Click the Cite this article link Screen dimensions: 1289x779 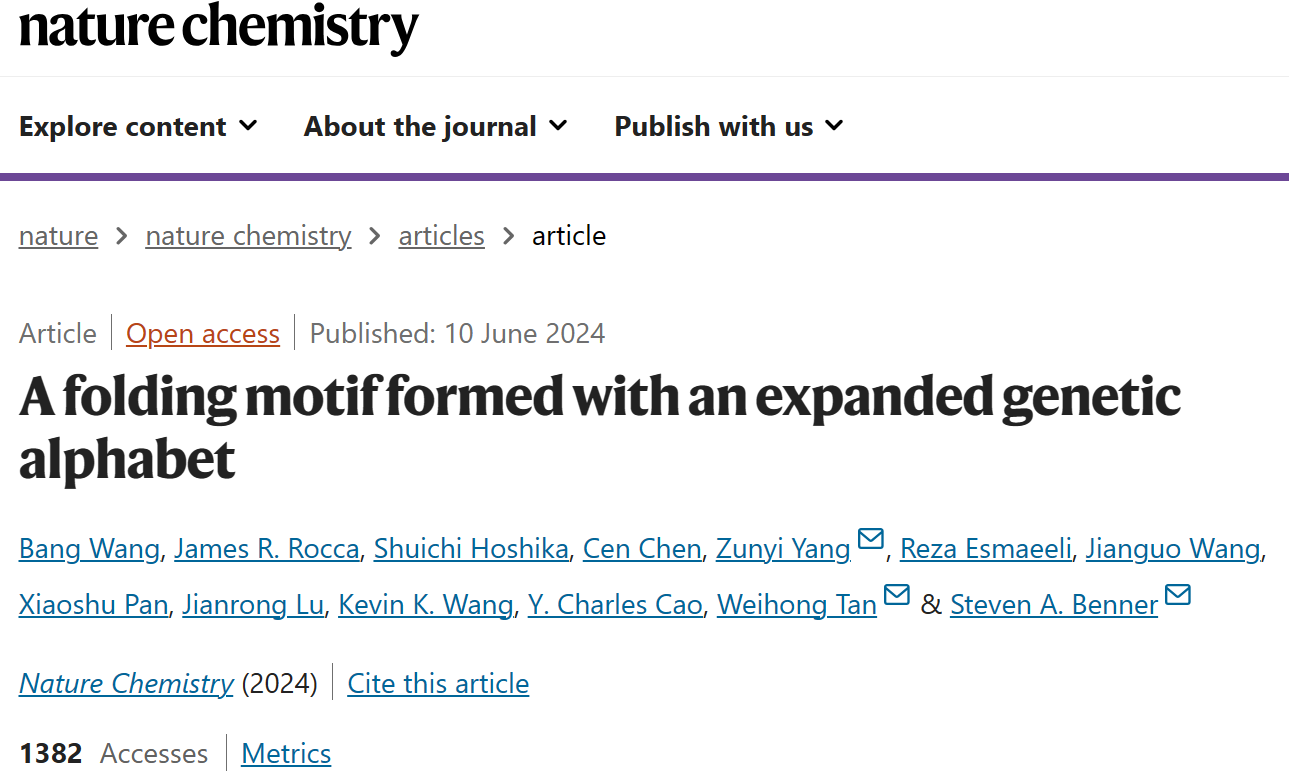pos(438,683)
